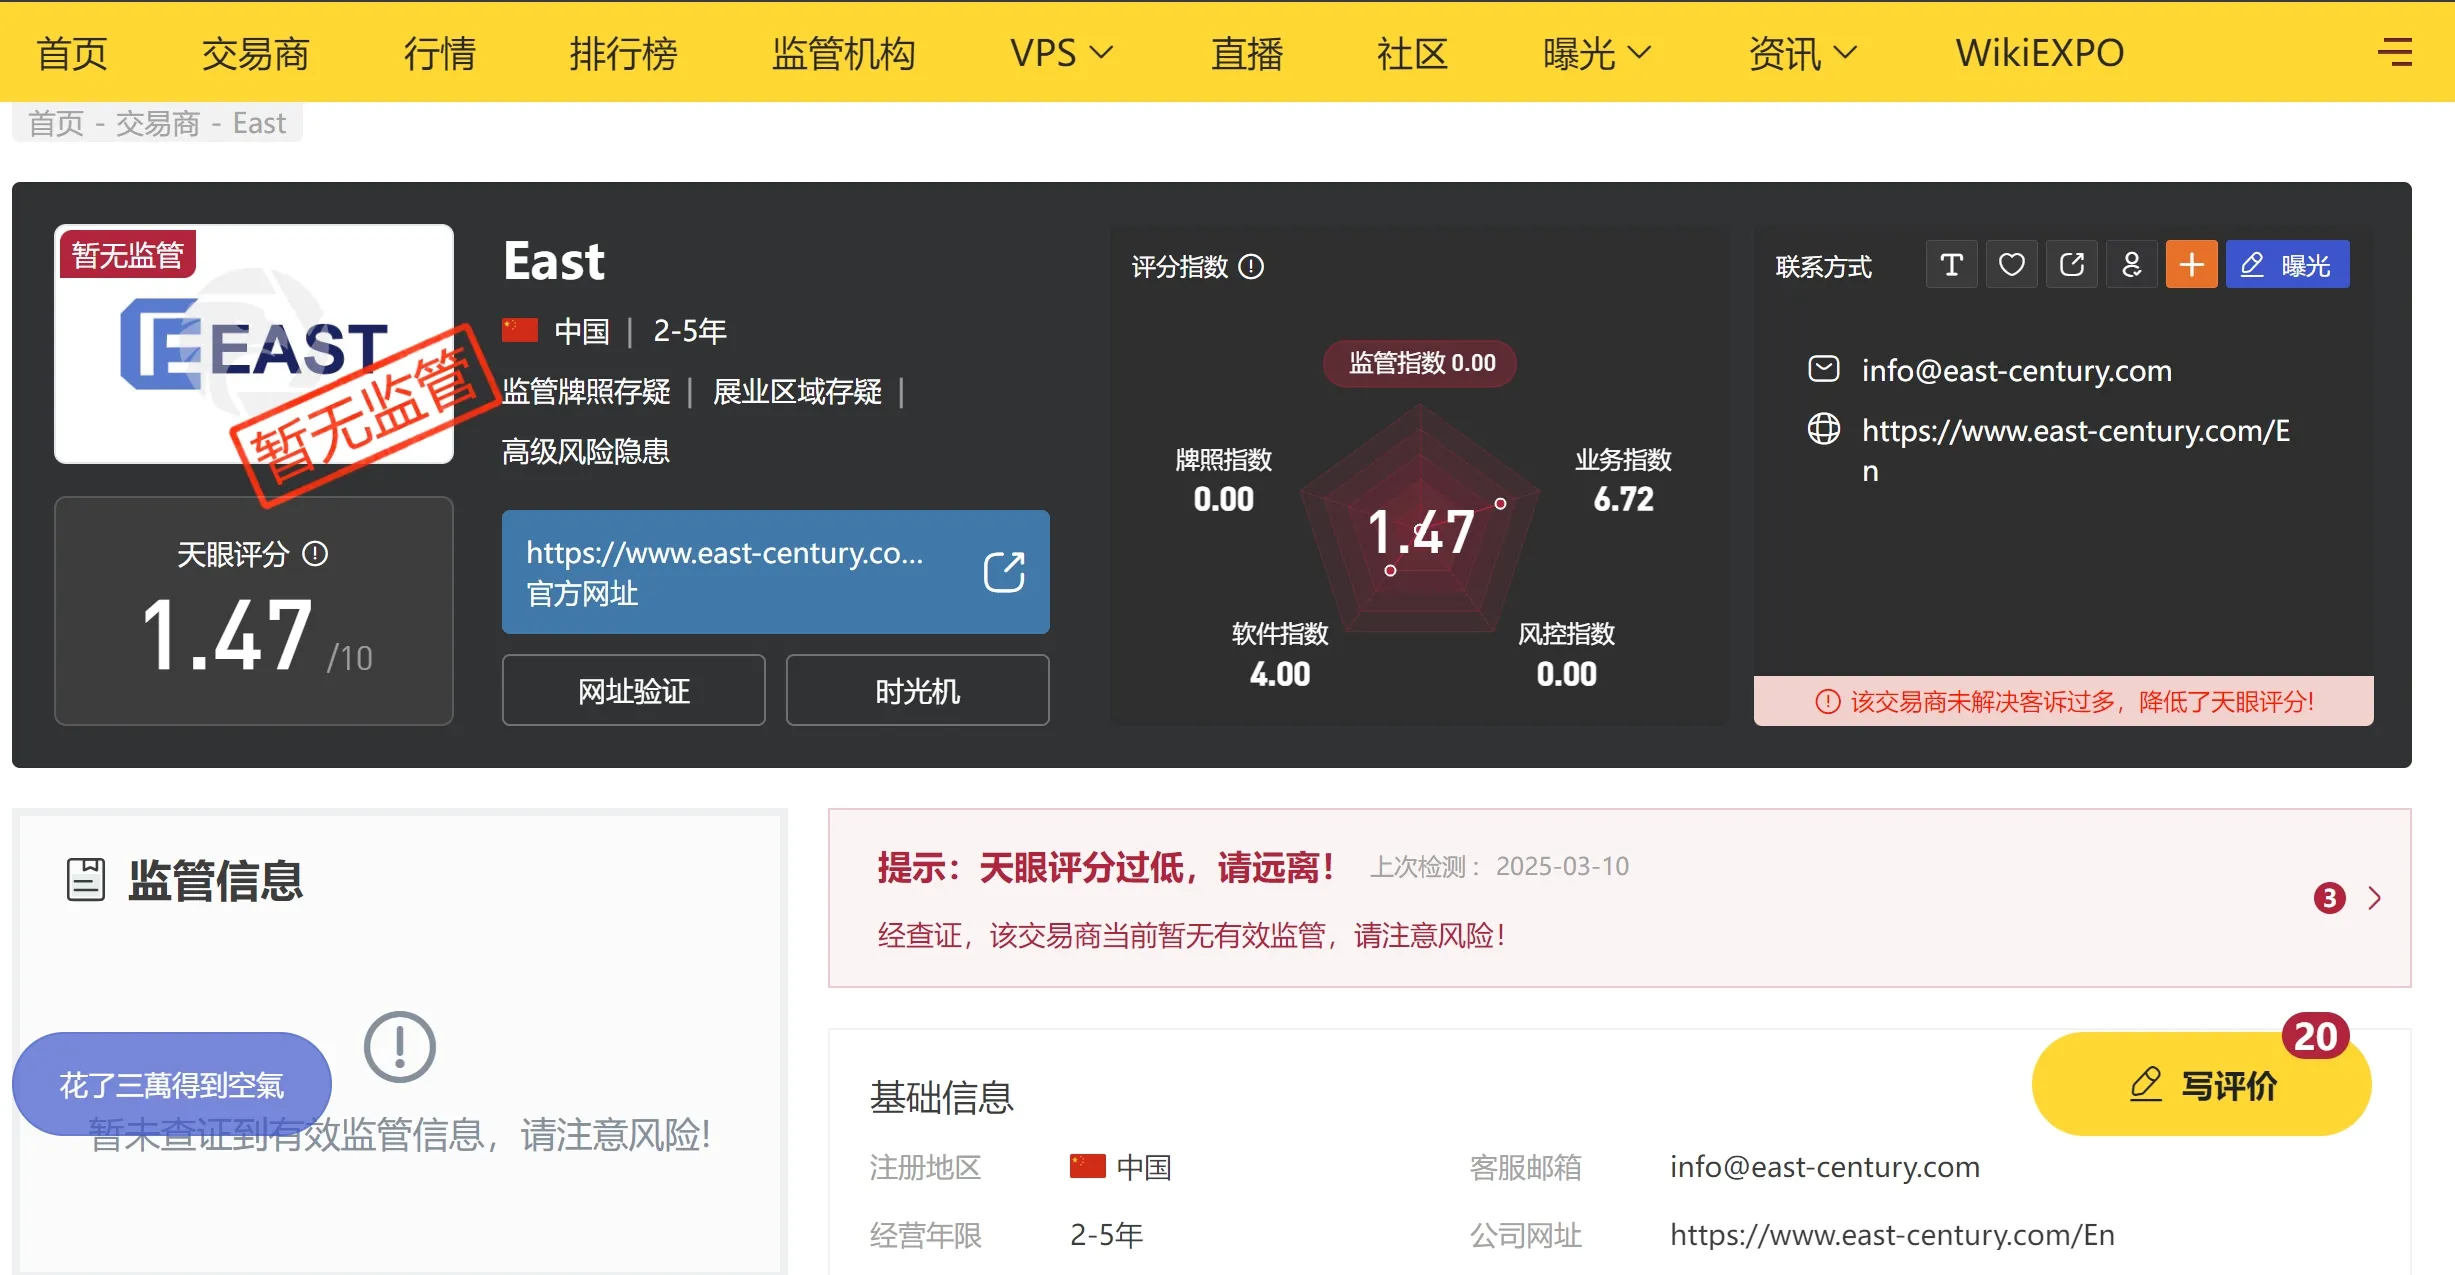Click the user profile icon
2455x1275 pixels.
pos(2131,265)
